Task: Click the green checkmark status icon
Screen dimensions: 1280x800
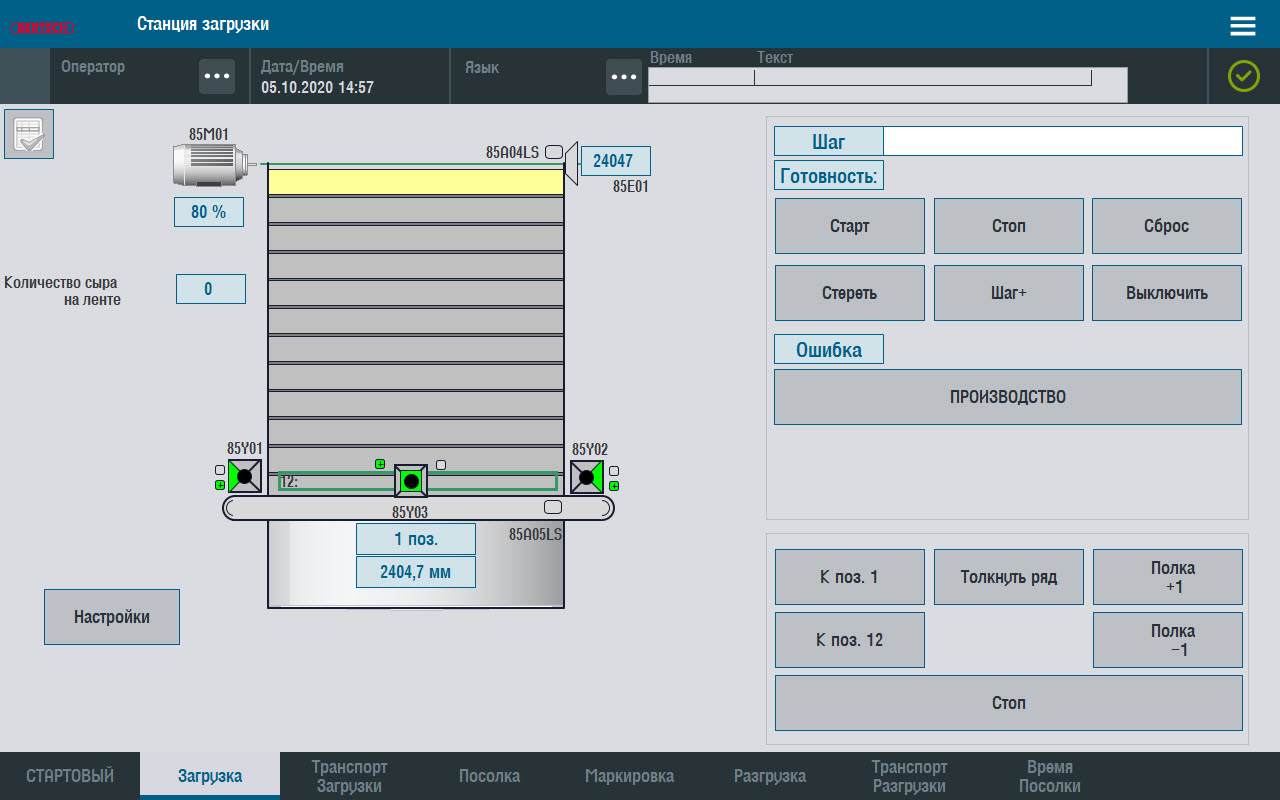Action: [1243, 76]
